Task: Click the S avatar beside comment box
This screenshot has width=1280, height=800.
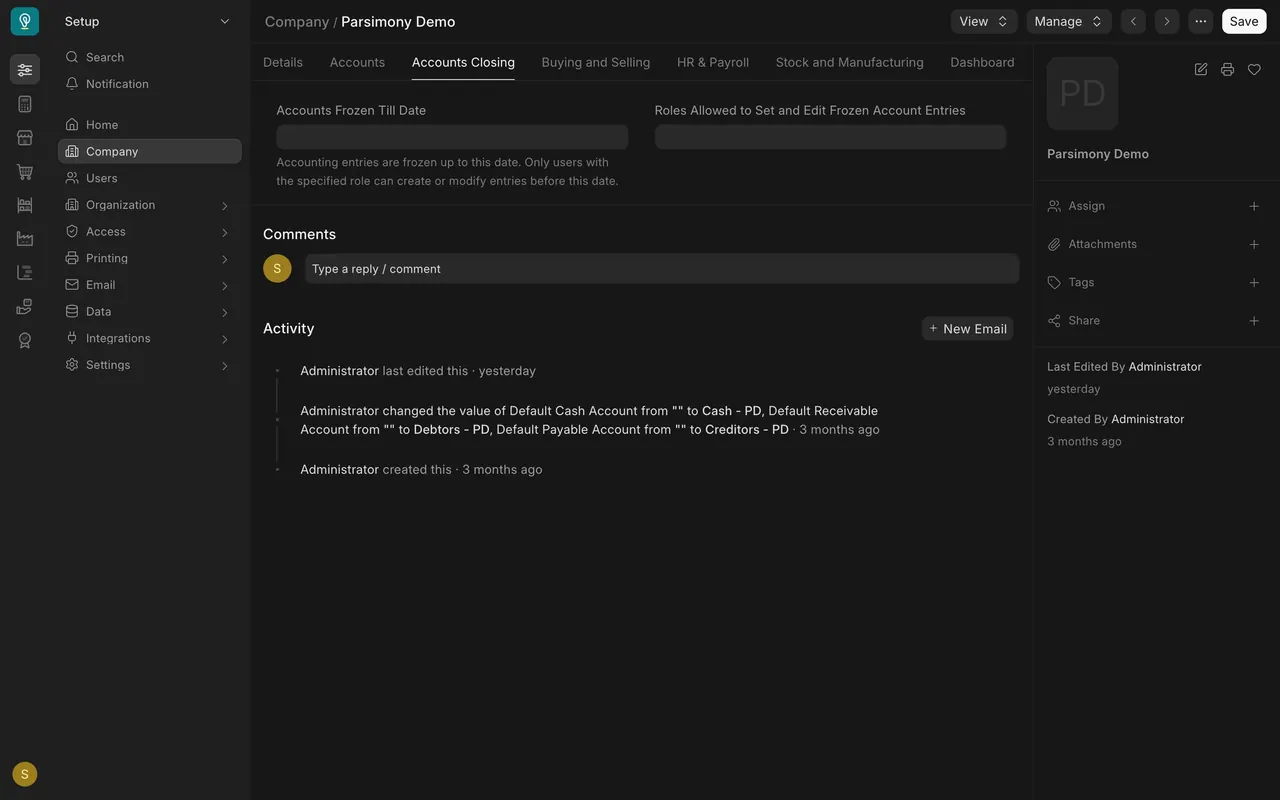Action: click(x=277, y=268)
